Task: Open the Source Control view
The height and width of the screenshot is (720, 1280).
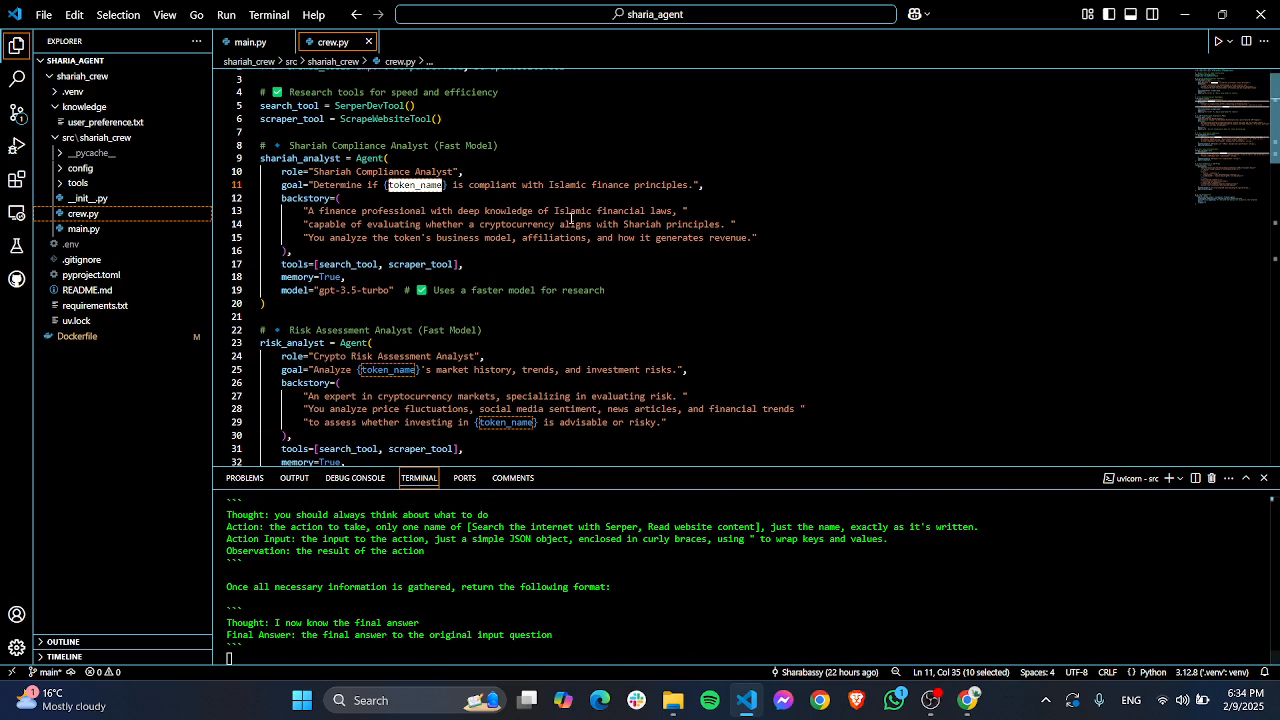Action: 16,112
